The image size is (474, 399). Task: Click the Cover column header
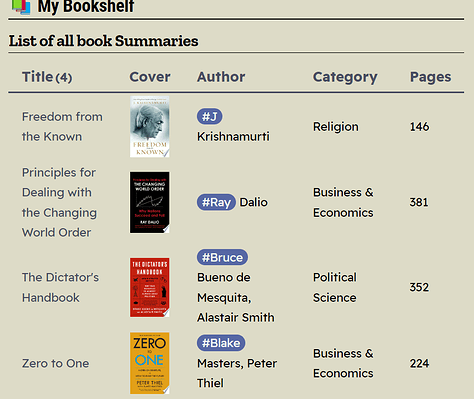tap(150, 77)
